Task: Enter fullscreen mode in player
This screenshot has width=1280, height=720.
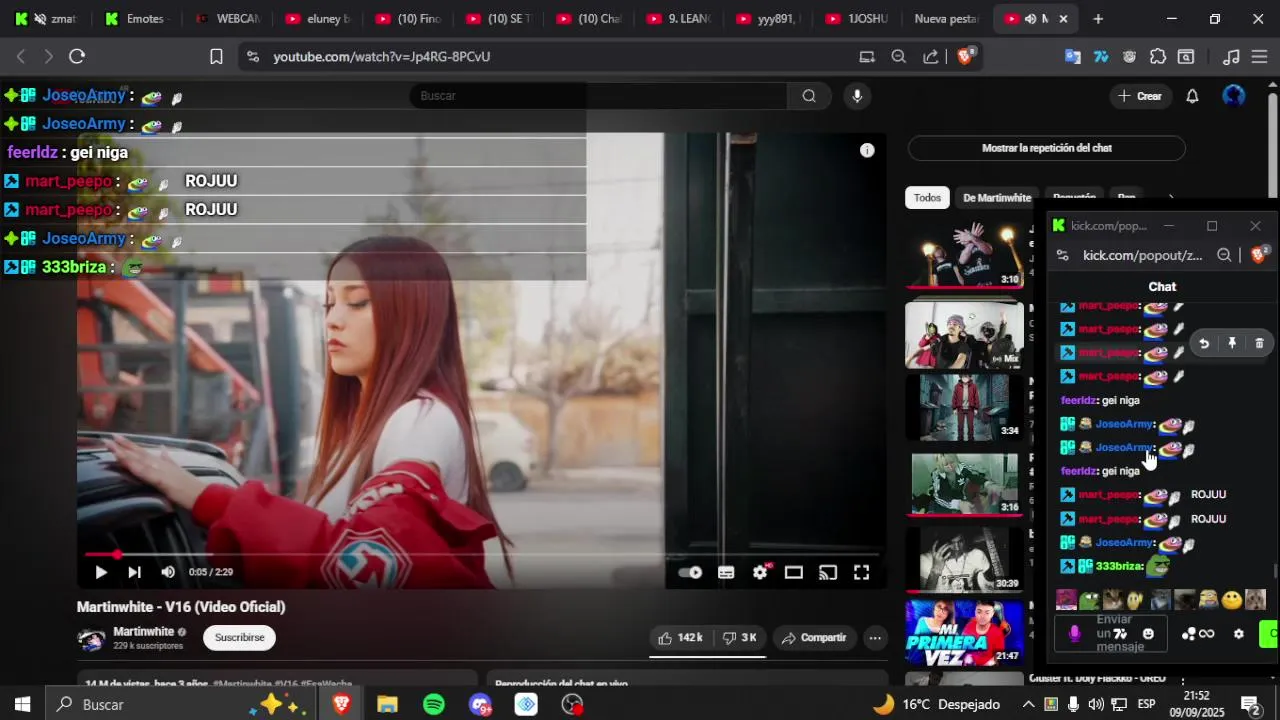Action: click(x=861, y=573)
